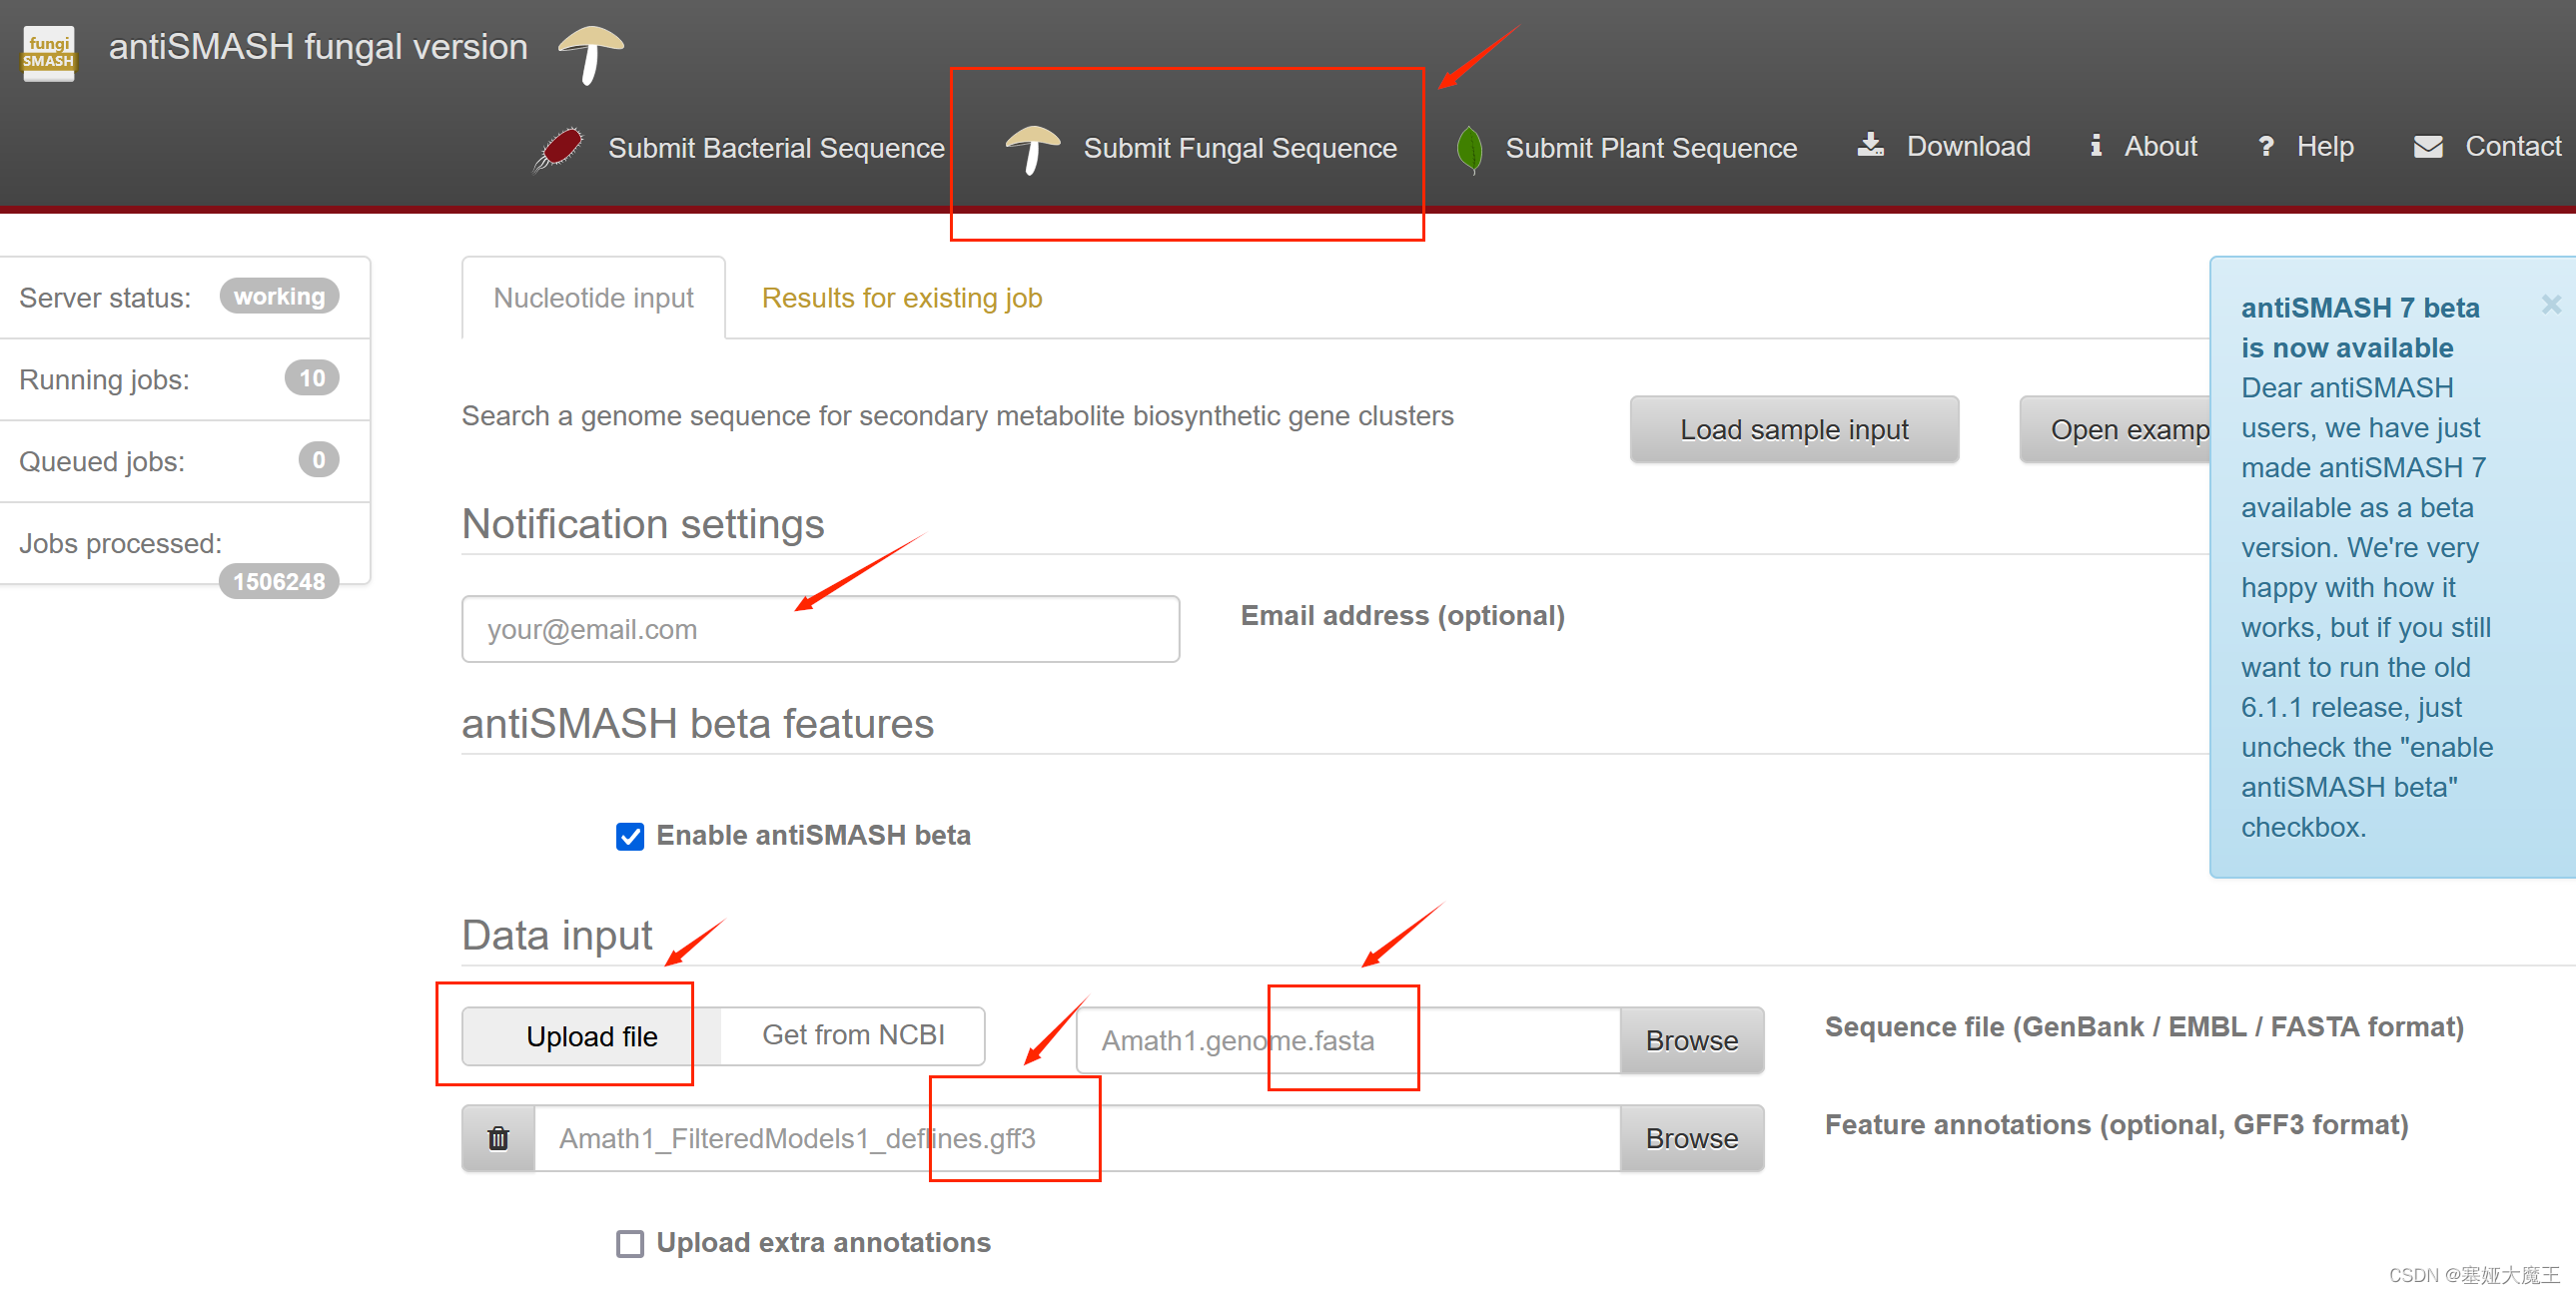Open Submit Fungal Sequence menu item

click(1239, 148)
